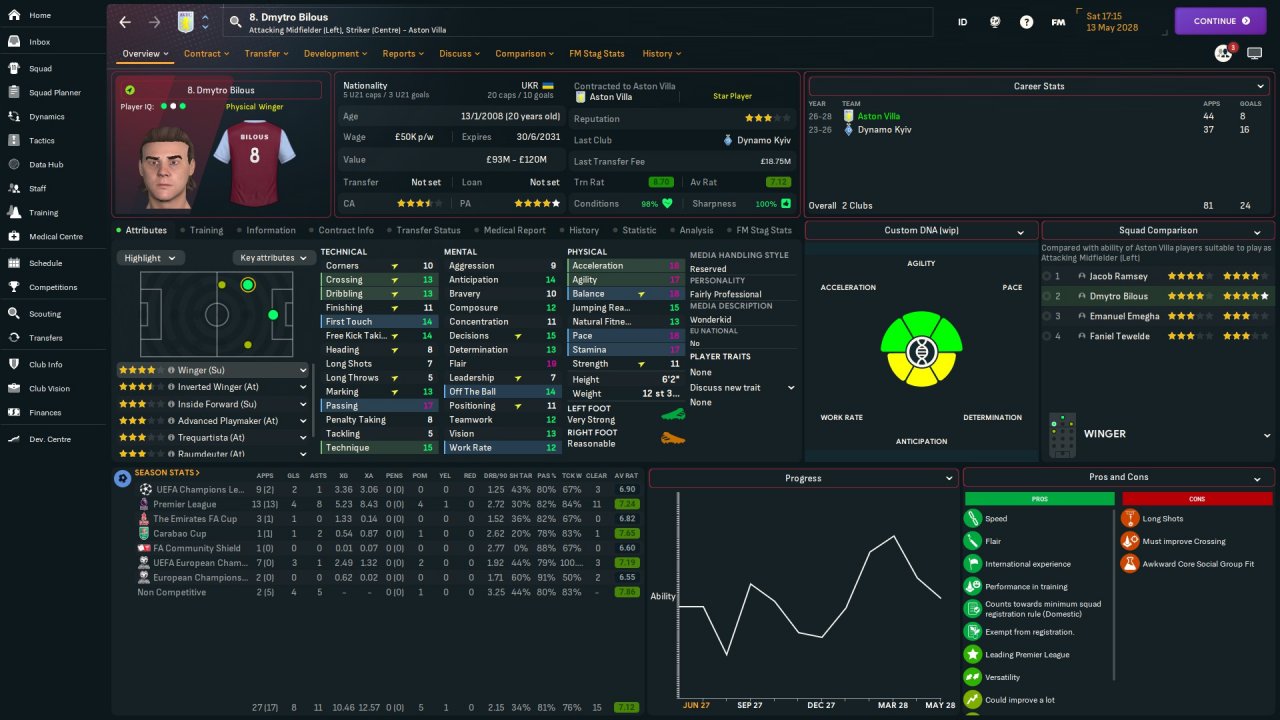Click the info icon beside Winger (Su)
Screen dimensions: 1280x720
pos(171,370)
